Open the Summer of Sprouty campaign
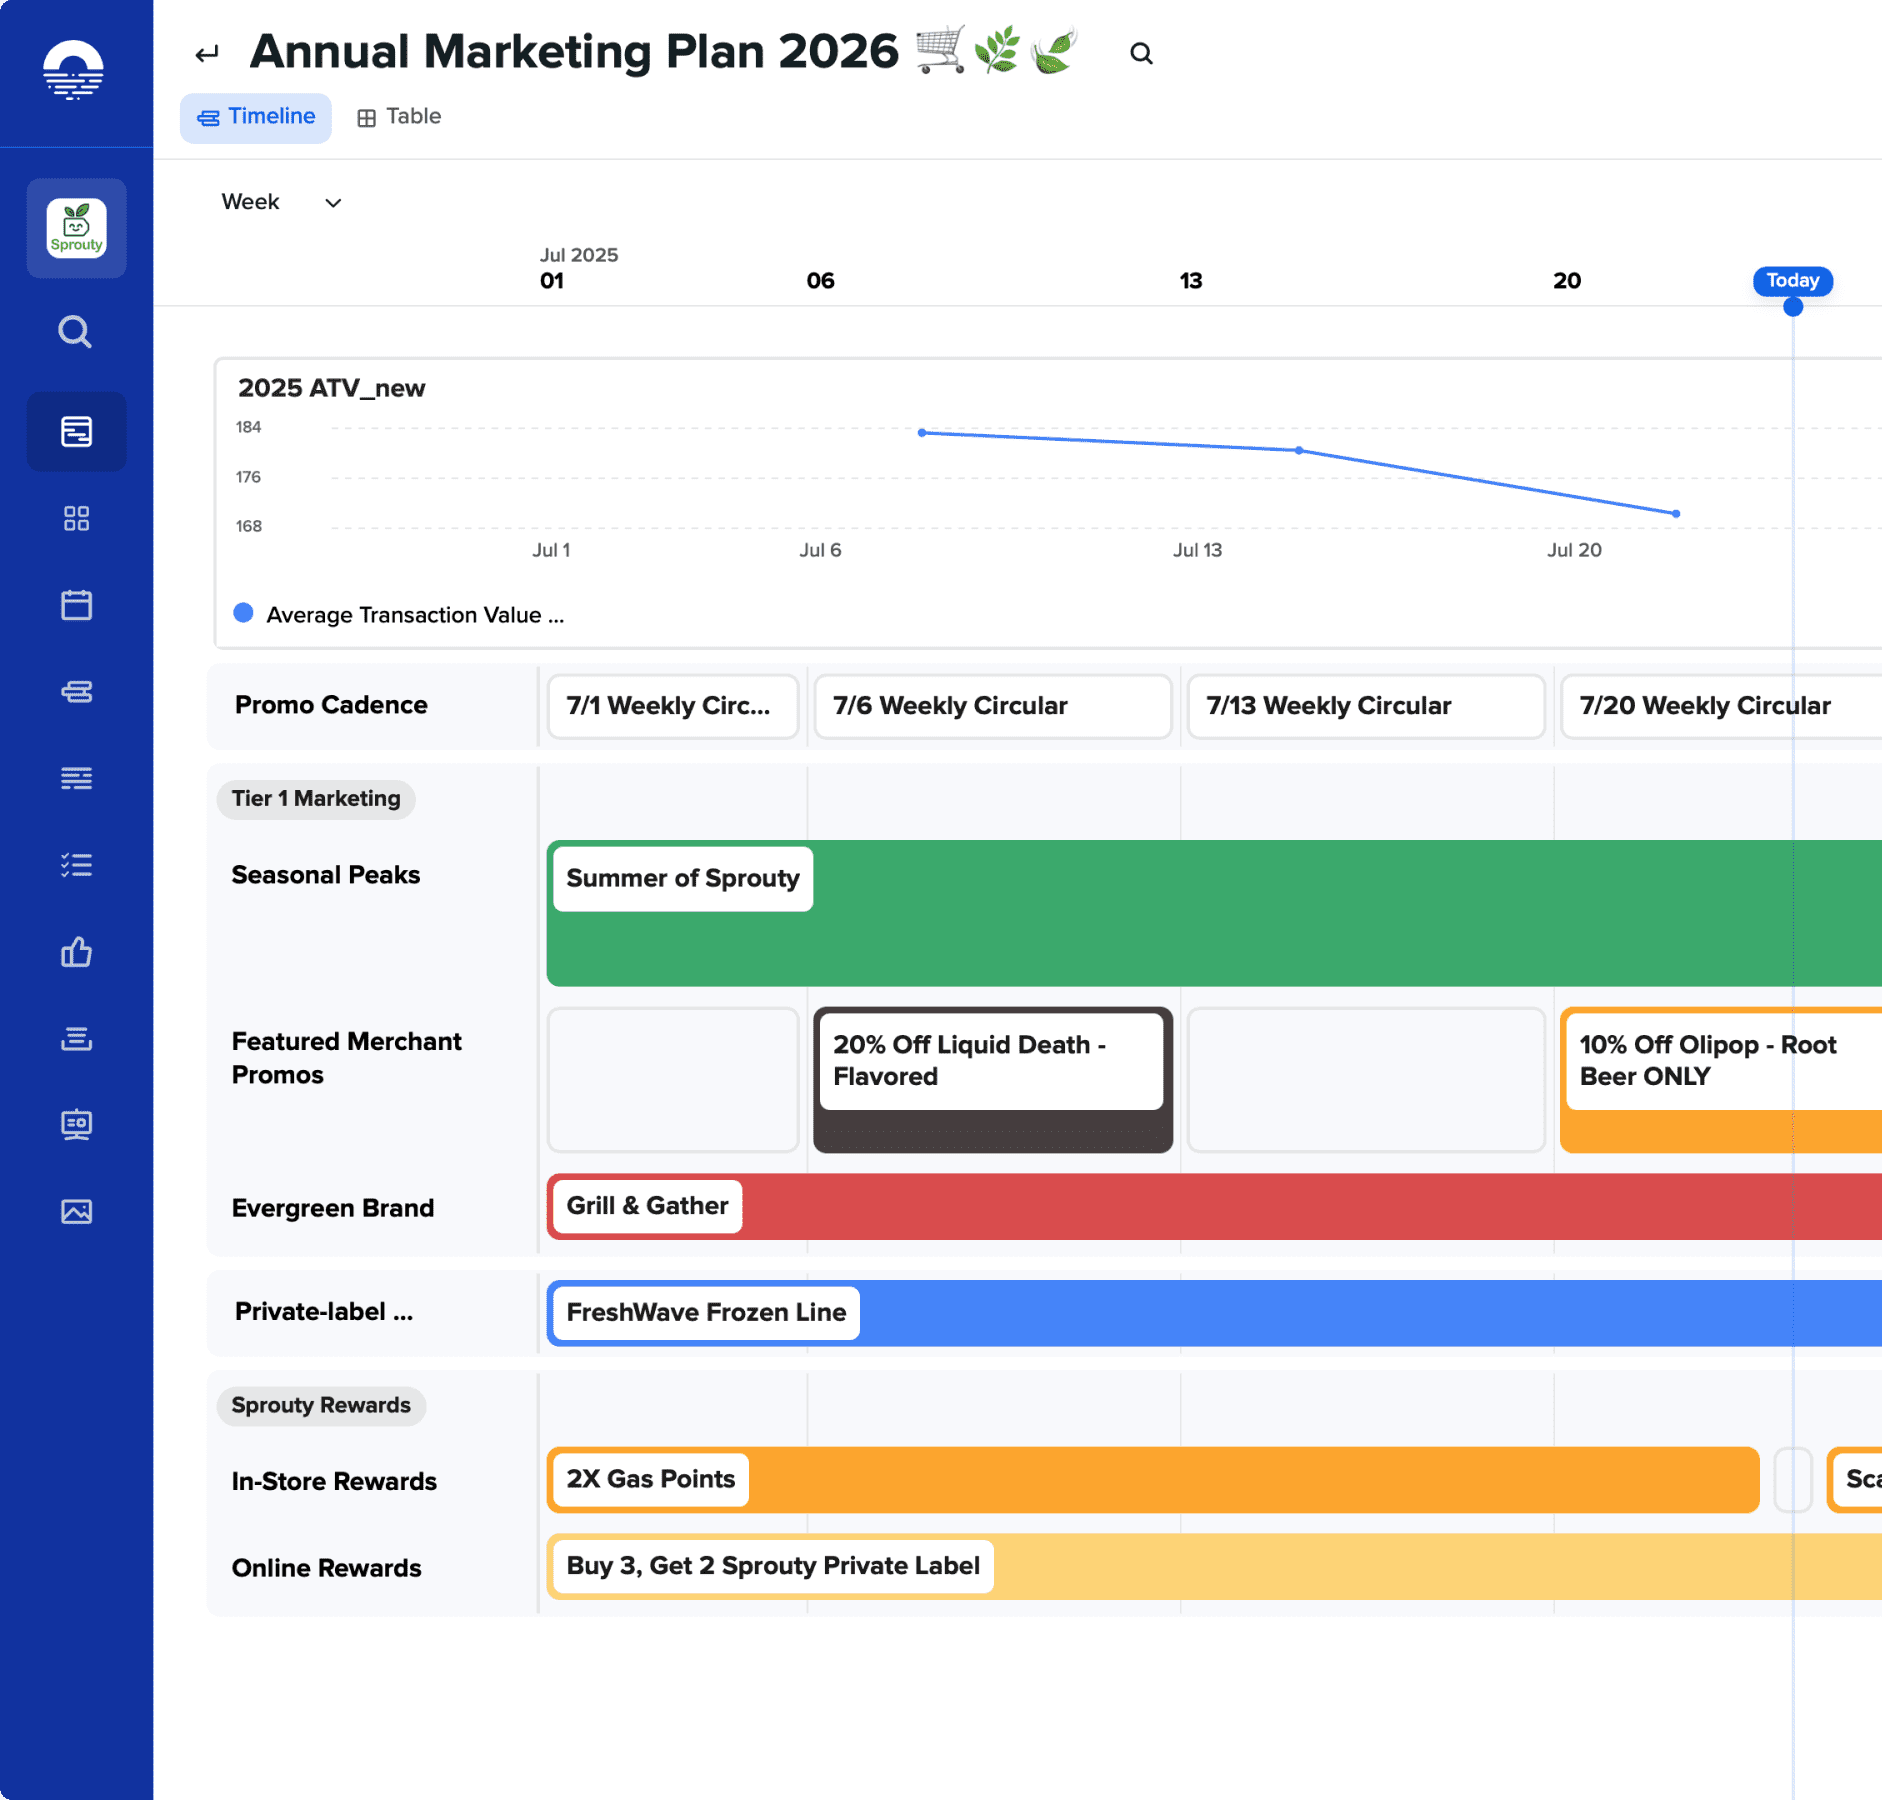1882x1800 pixels. [683, 879]
